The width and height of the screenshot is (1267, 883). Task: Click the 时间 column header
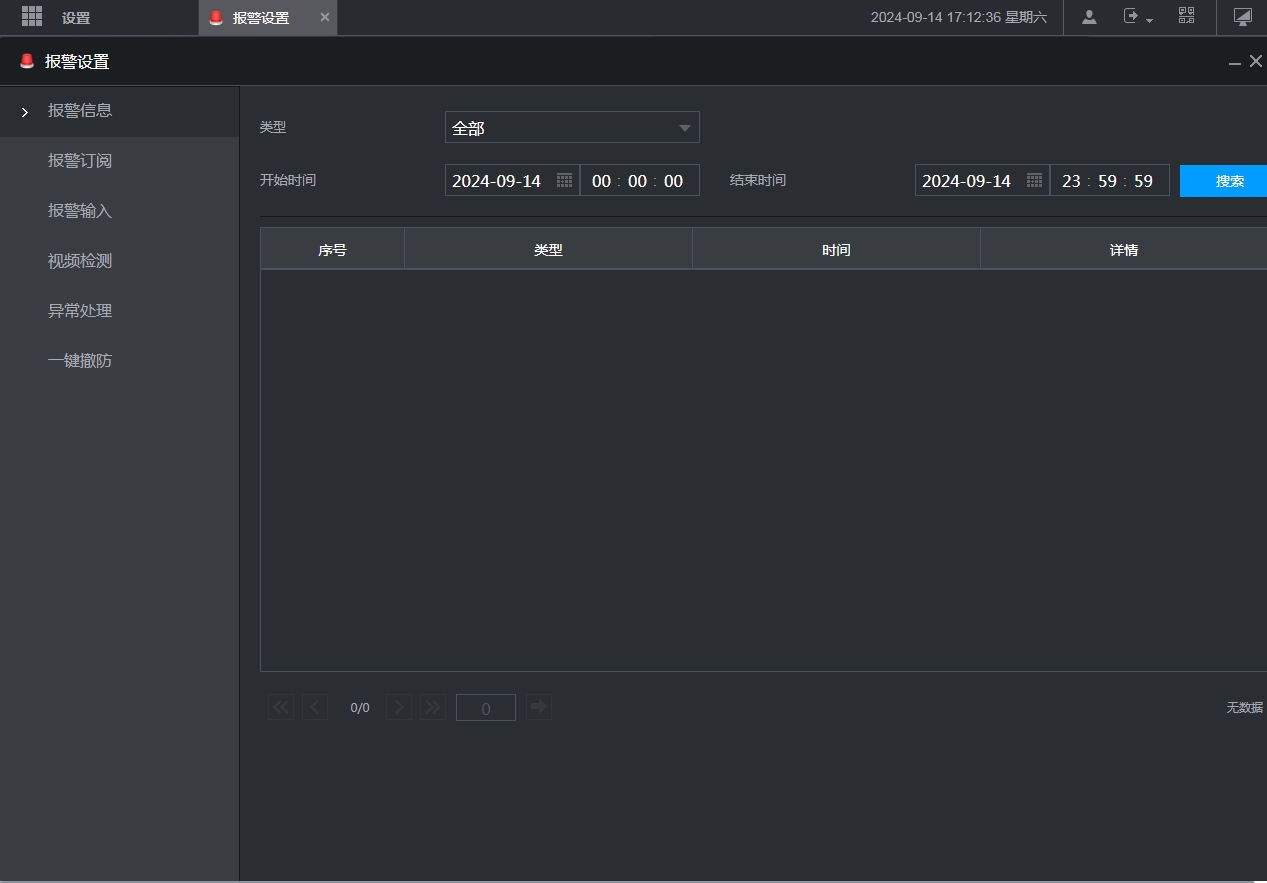pyautogui.click(x=837, y=249)
